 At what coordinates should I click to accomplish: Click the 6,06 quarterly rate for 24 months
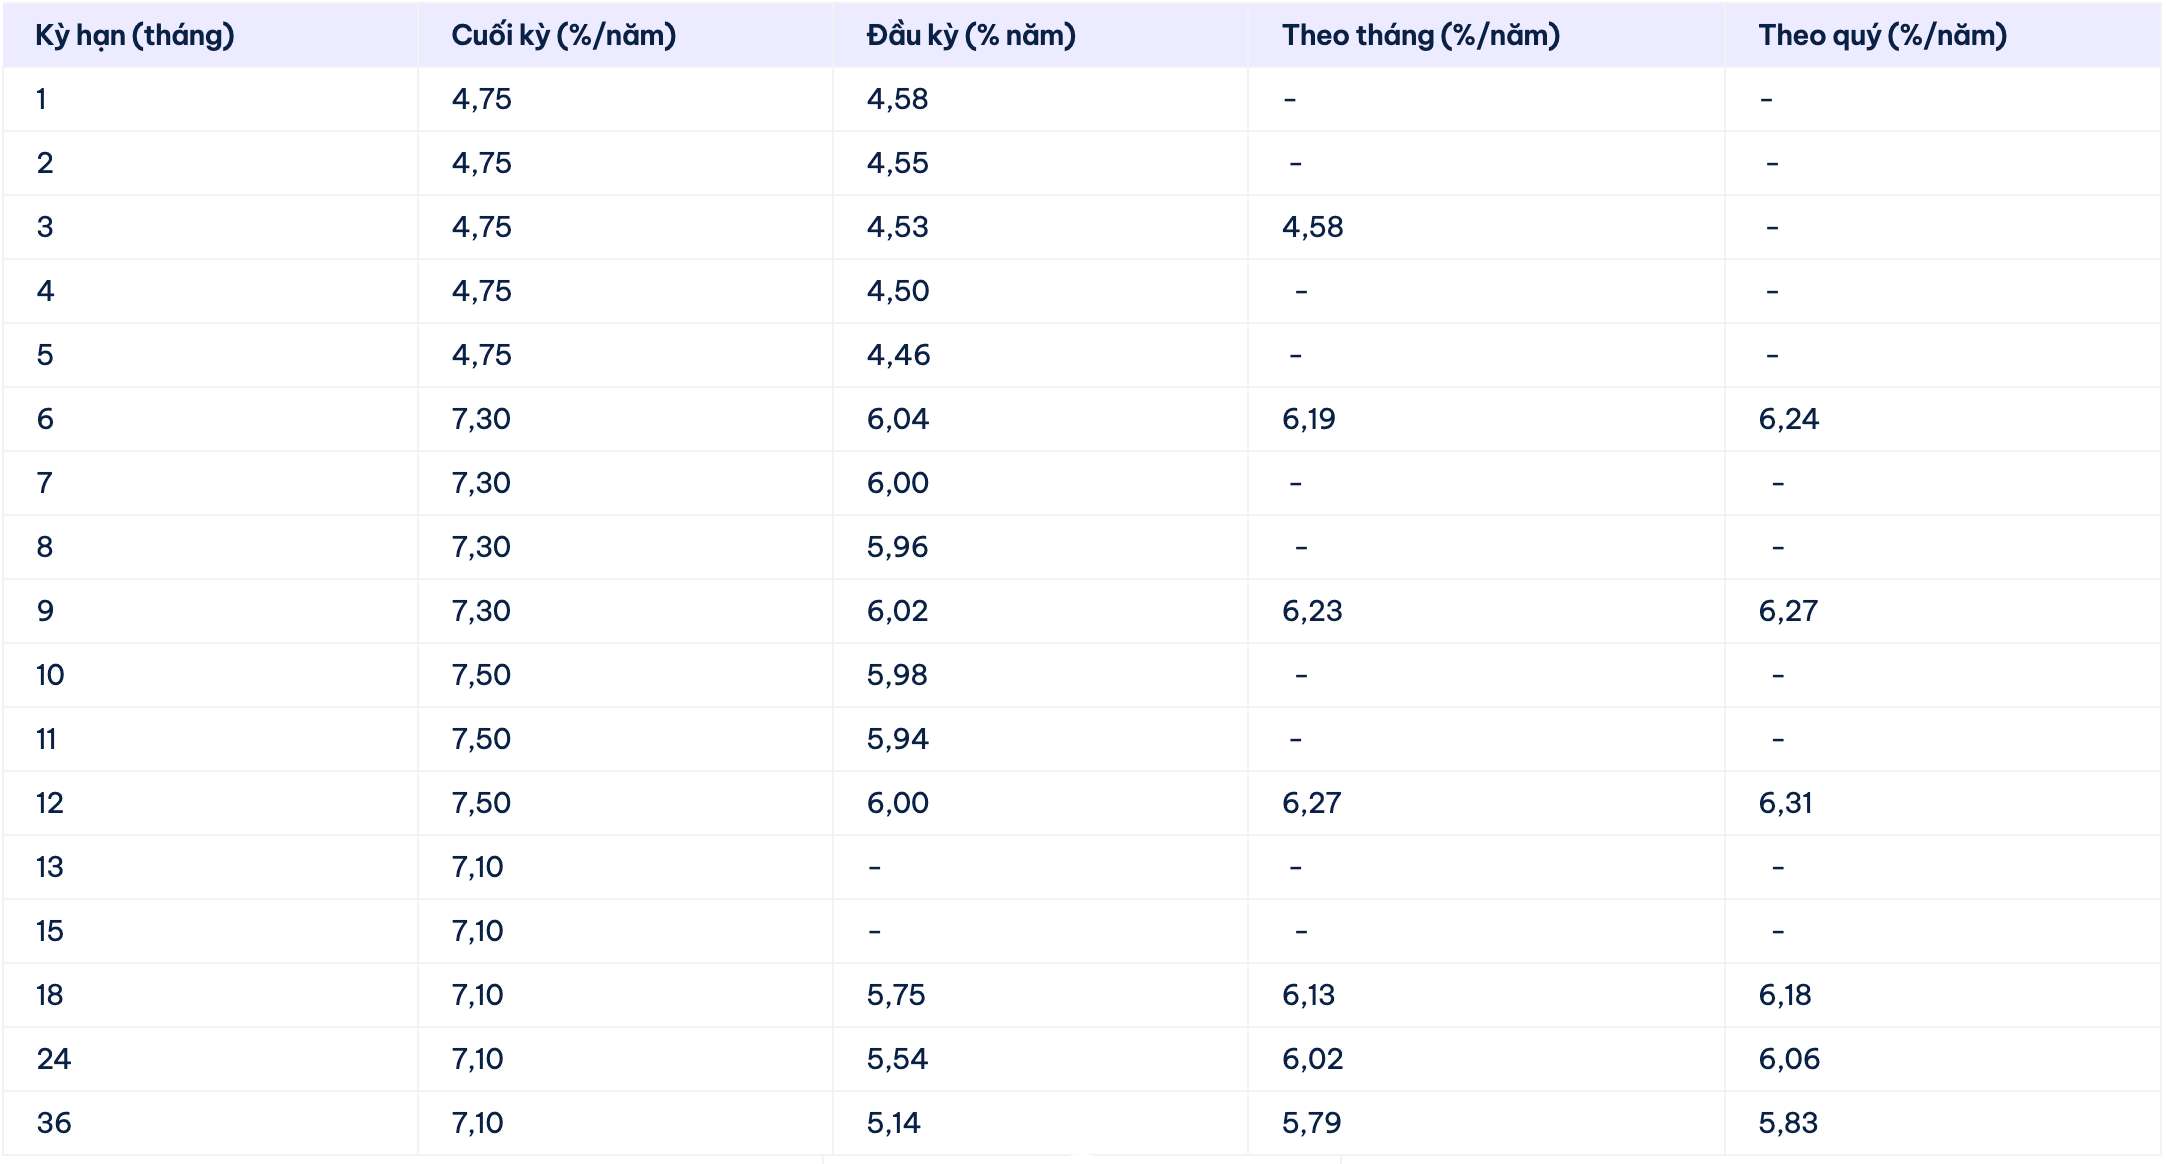[x=1789, y=1059]
